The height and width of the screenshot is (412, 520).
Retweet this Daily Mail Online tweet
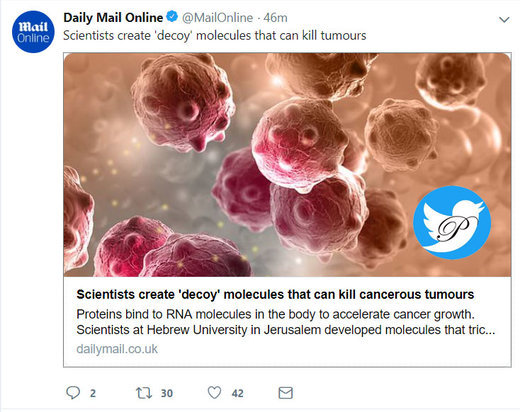click(x=144, y=393)
